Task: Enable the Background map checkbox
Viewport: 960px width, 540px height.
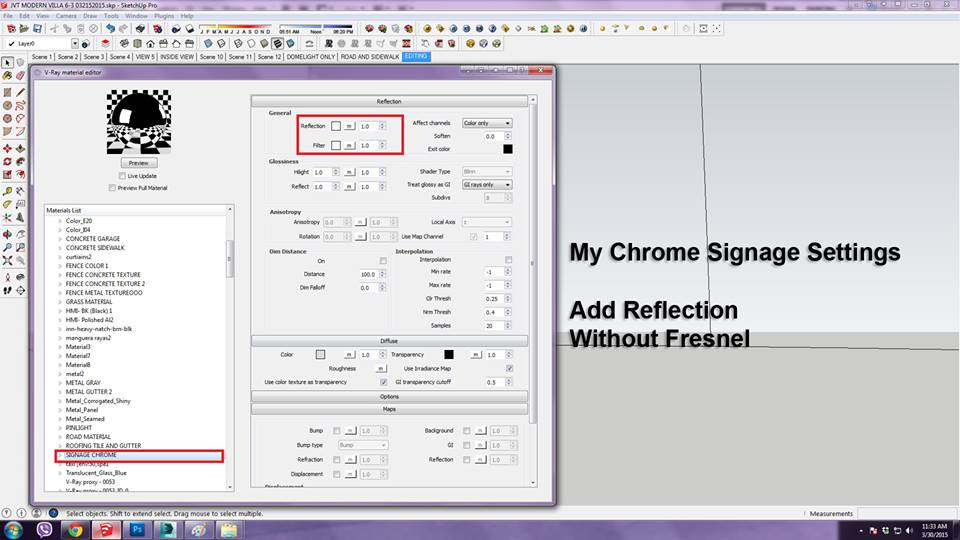Action: pos(467,431)
